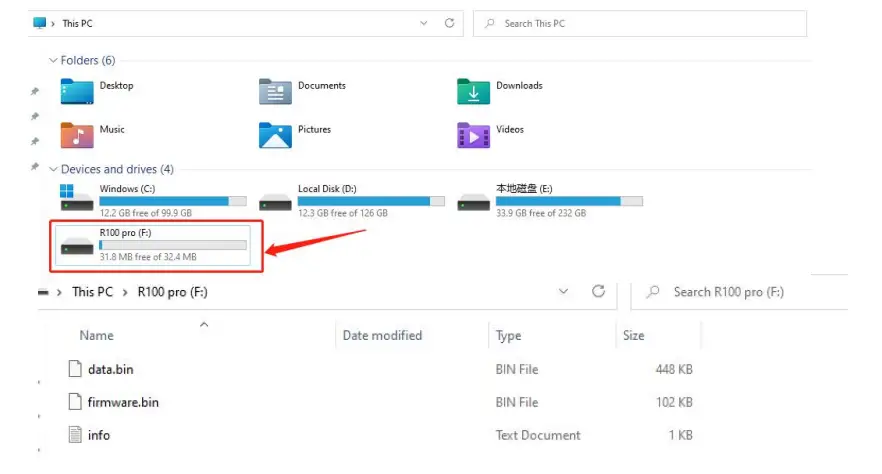Click the Music folder label
Image resolution: width=882 pixels, height=474 pixels.
[112, 129]
